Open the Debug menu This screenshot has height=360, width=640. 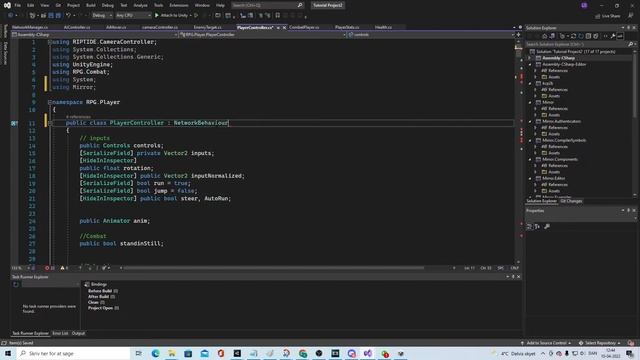108,5
